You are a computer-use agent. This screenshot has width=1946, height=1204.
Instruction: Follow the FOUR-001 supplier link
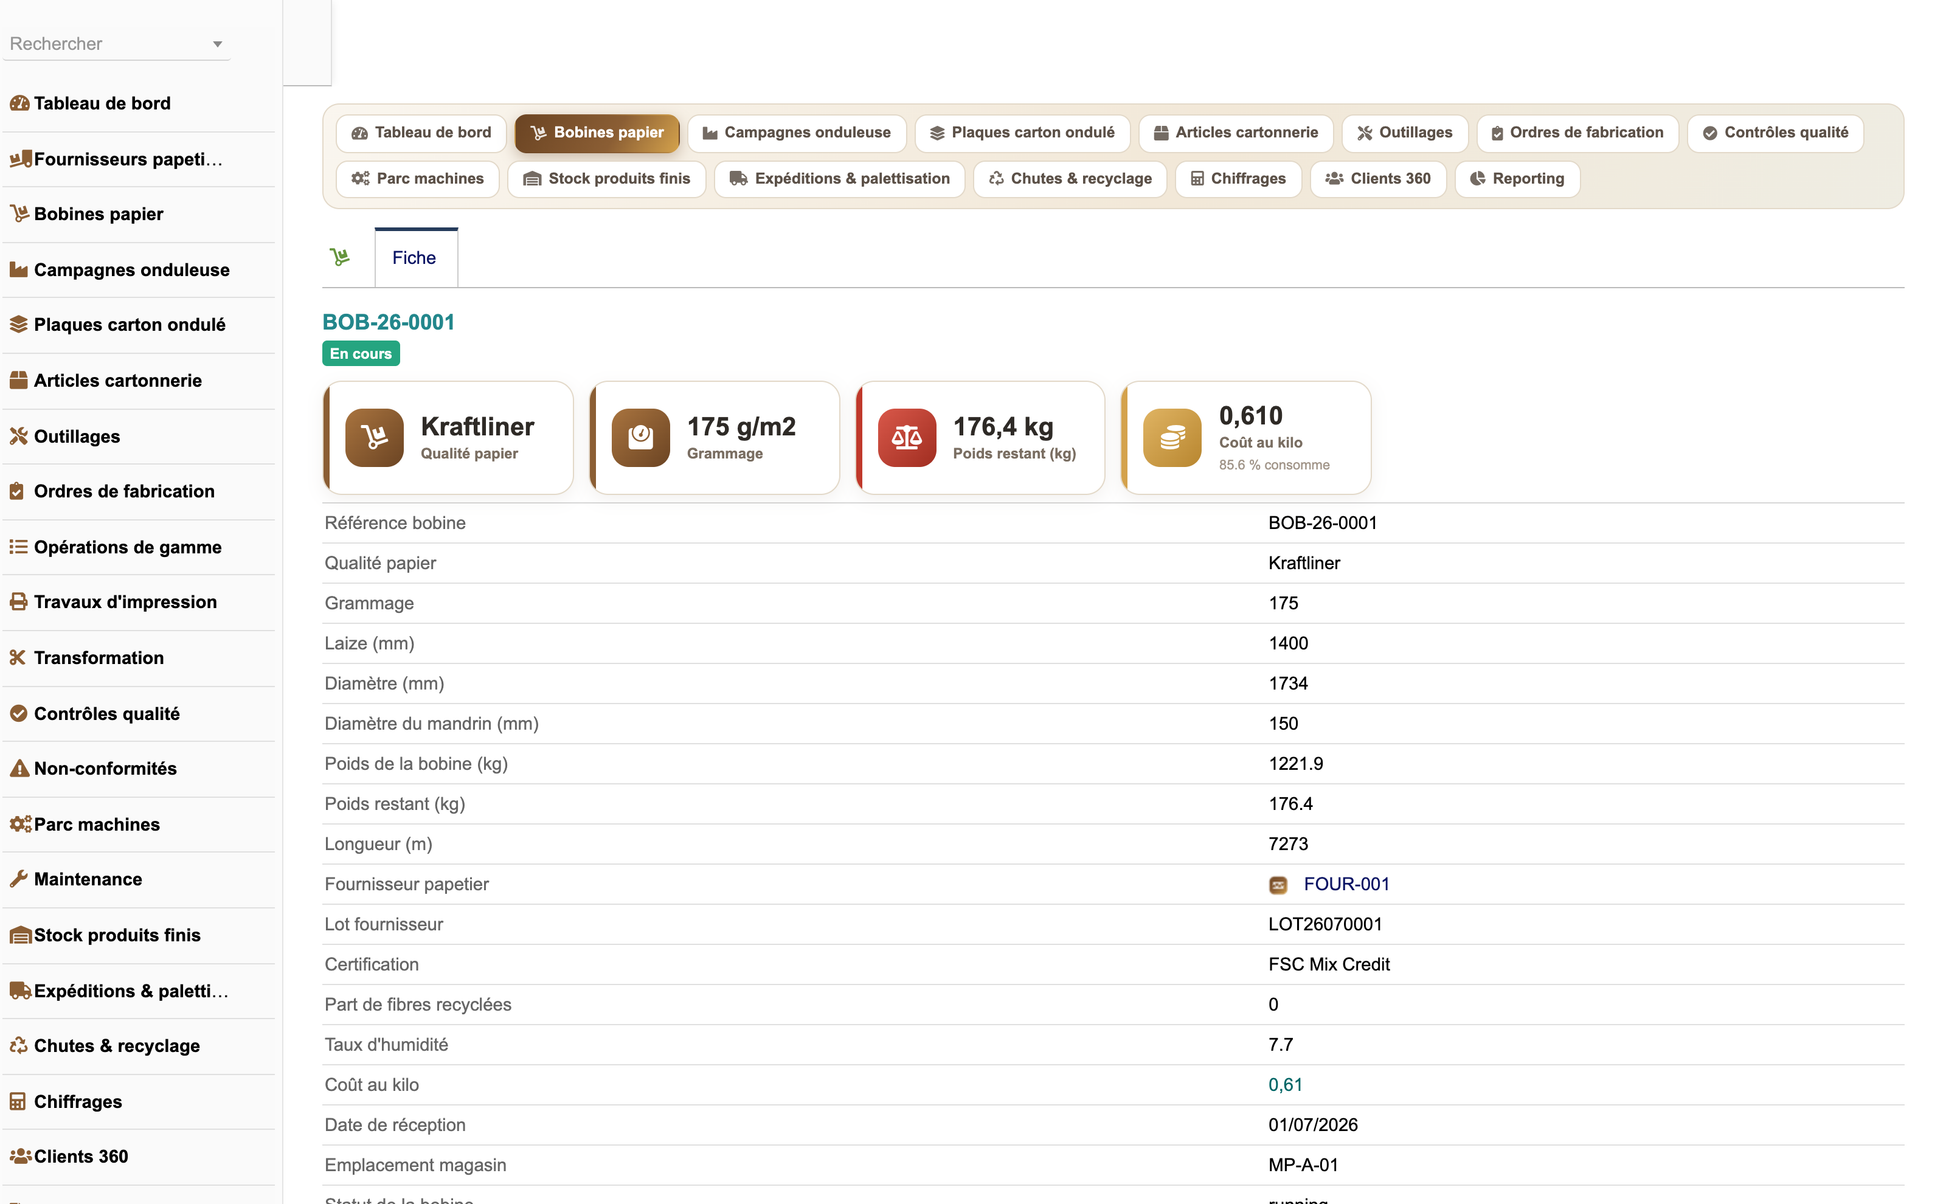click(1346, 884)
